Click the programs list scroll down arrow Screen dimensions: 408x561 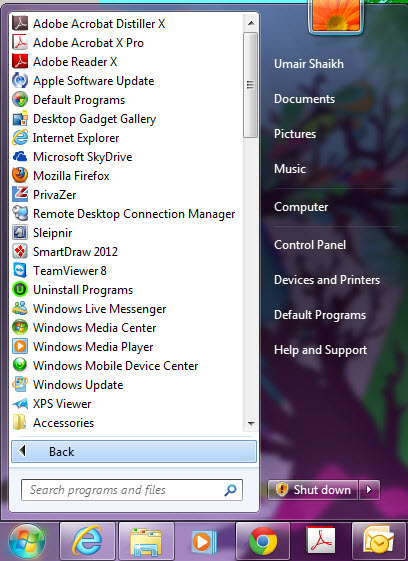pos(251,424)
